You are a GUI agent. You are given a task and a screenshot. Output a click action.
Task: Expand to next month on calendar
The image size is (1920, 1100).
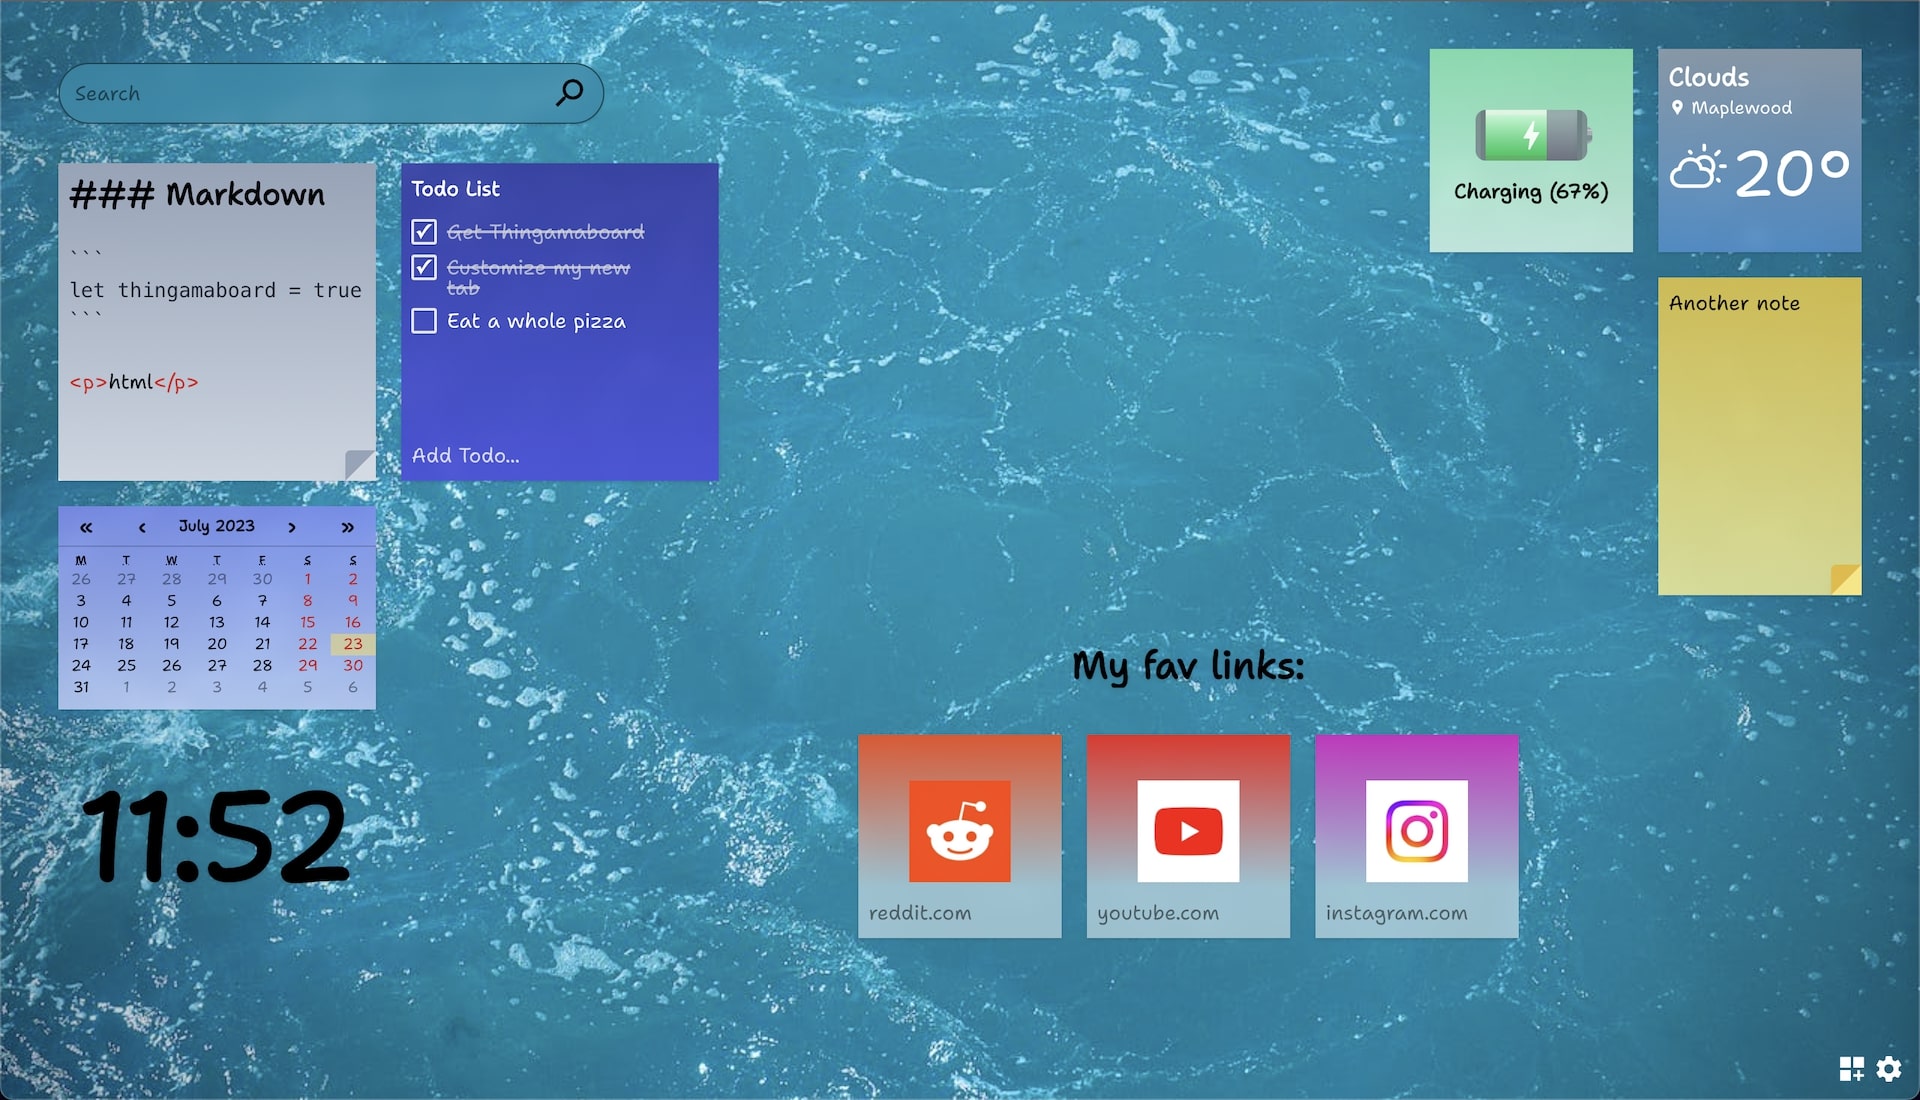coord(289,526)
